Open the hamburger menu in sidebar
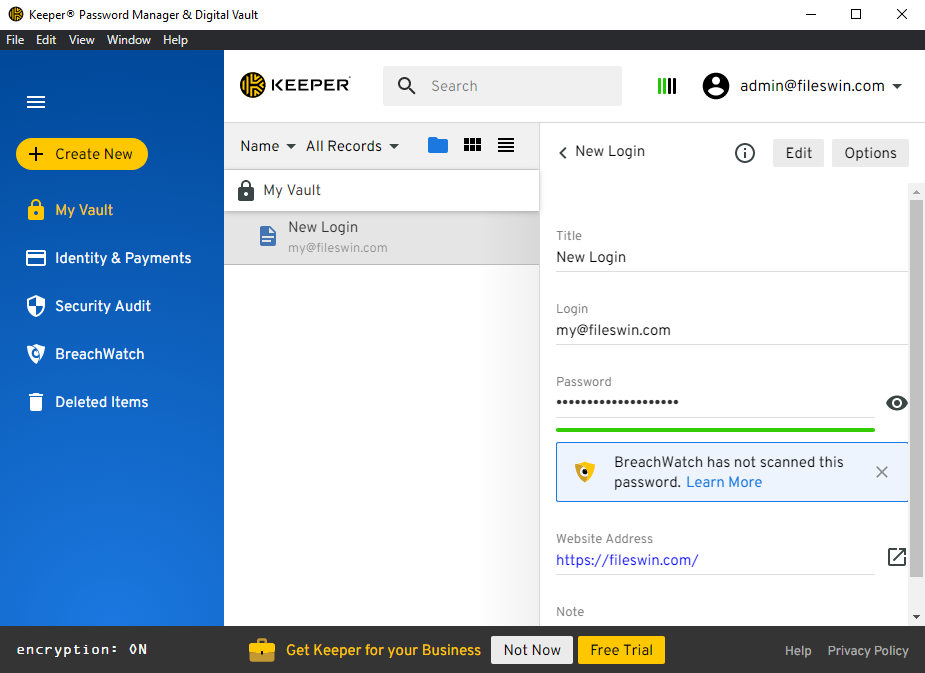This screenshot has height=673, width=925. 36,102
